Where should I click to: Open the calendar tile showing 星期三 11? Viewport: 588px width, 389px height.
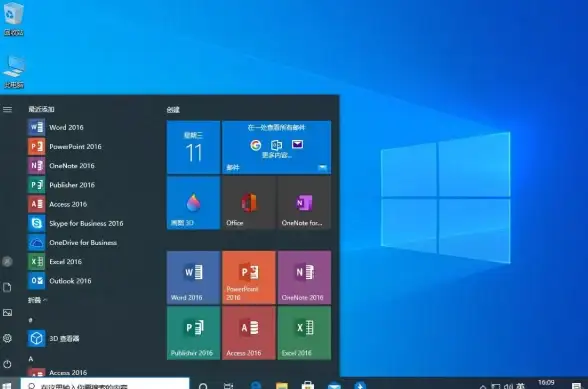click(193, 147)
